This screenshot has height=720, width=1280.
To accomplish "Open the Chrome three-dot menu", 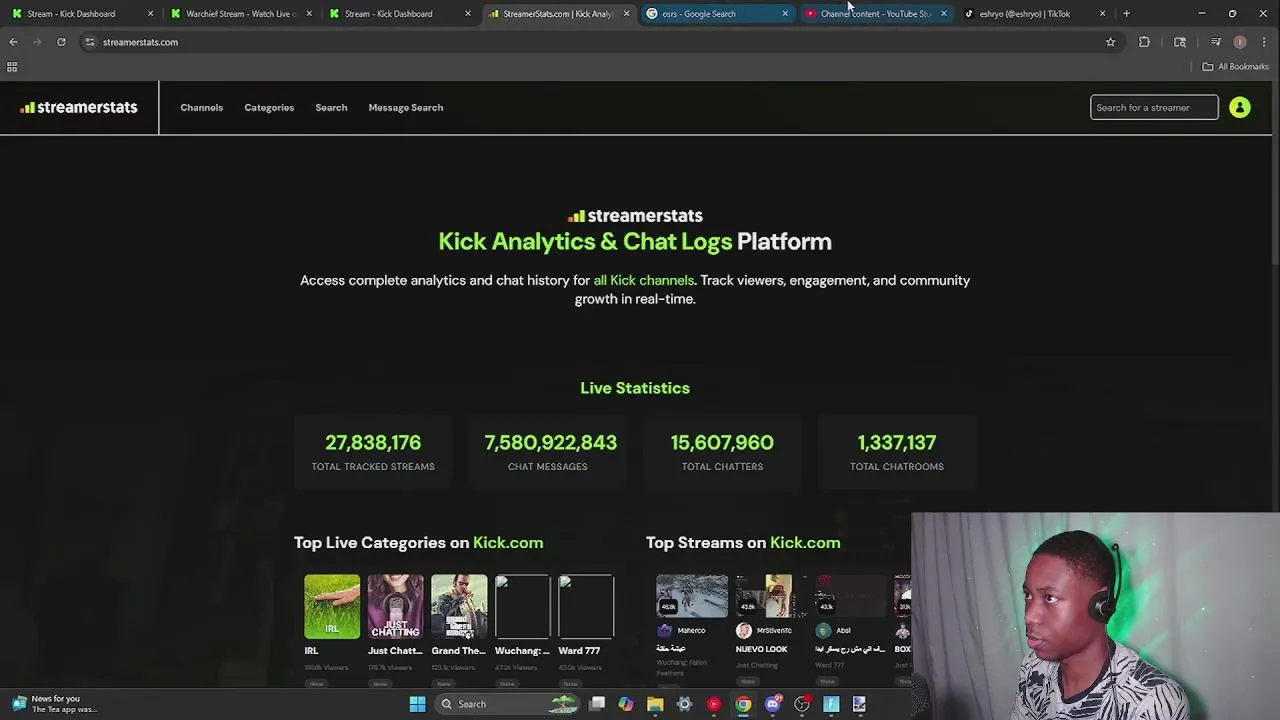I will (1265, 42).
